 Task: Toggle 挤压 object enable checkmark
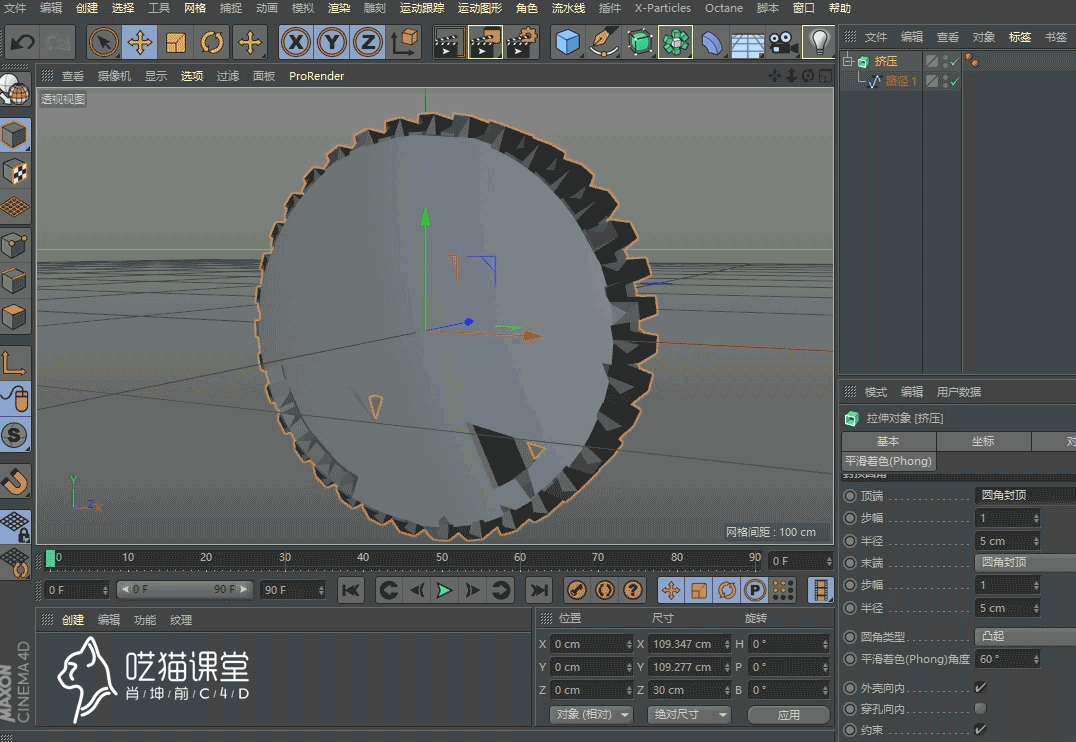pos(955,62)
